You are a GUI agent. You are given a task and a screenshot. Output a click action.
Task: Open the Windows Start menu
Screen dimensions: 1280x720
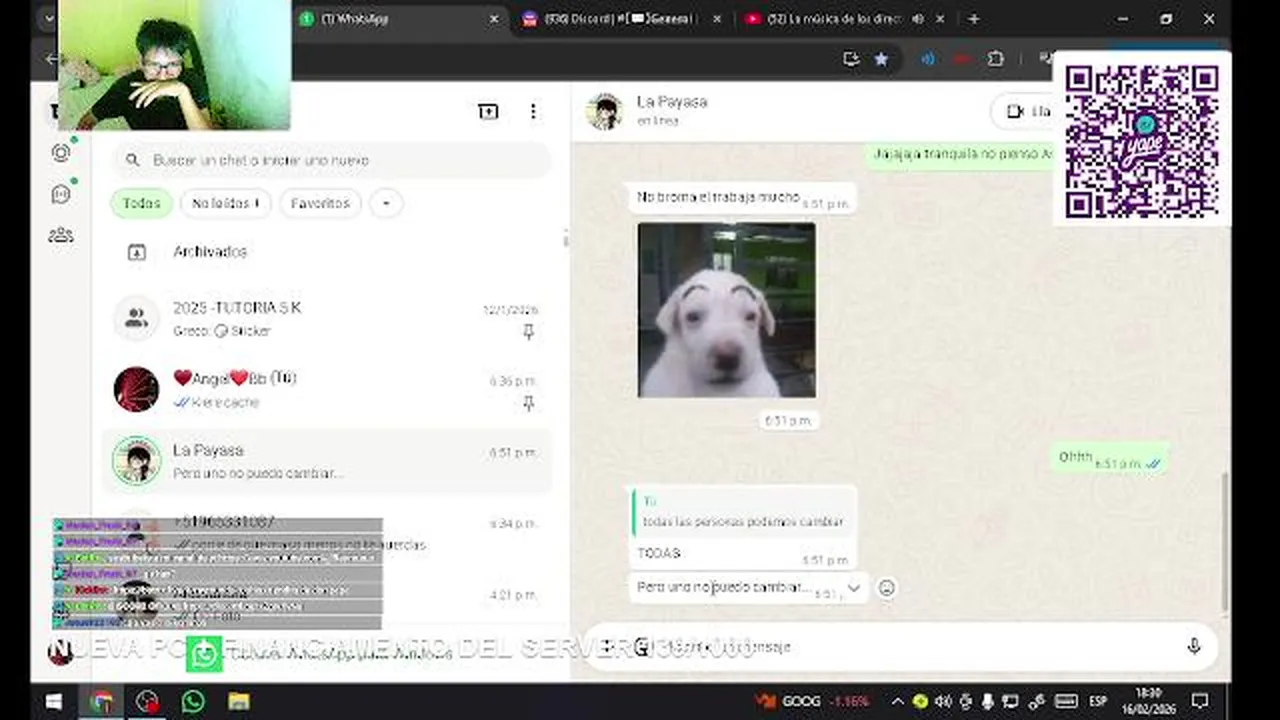click(x=53, y=701)
